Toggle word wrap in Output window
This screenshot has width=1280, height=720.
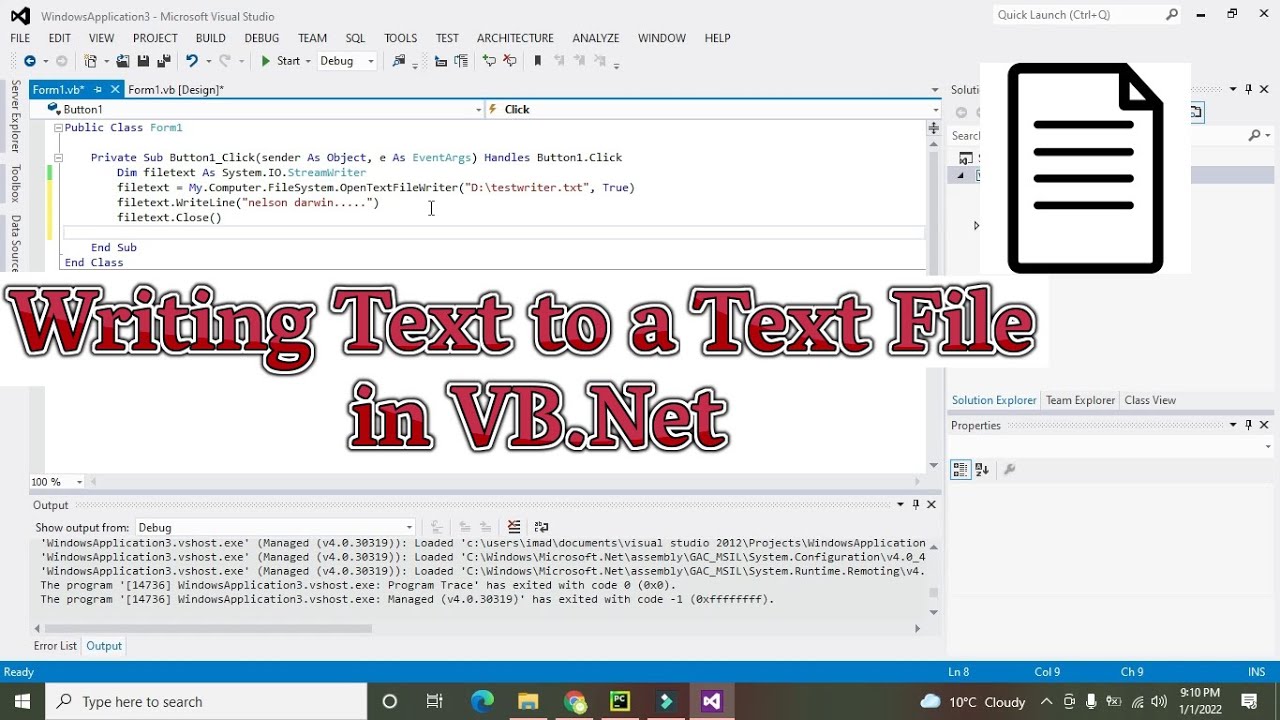pyautogui.click(x=541, y=527)
